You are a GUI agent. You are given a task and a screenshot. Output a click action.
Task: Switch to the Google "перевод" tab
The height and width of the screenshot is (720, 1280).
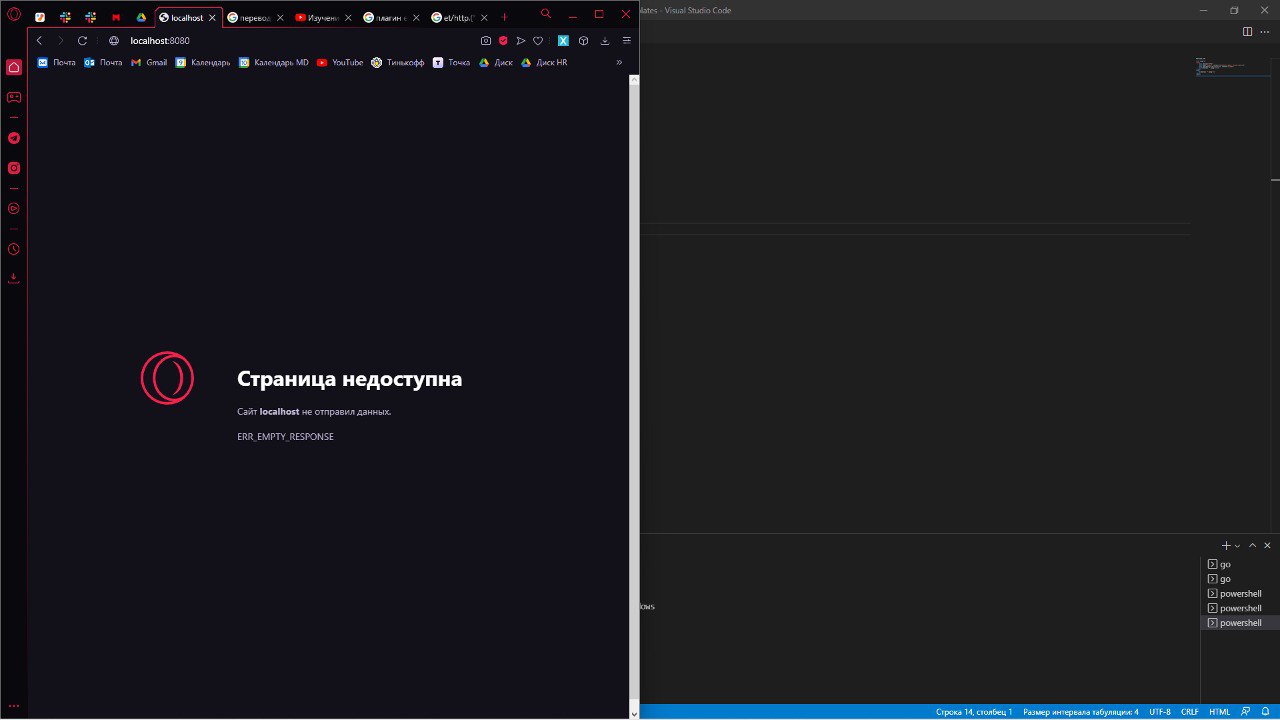[255, 17]
